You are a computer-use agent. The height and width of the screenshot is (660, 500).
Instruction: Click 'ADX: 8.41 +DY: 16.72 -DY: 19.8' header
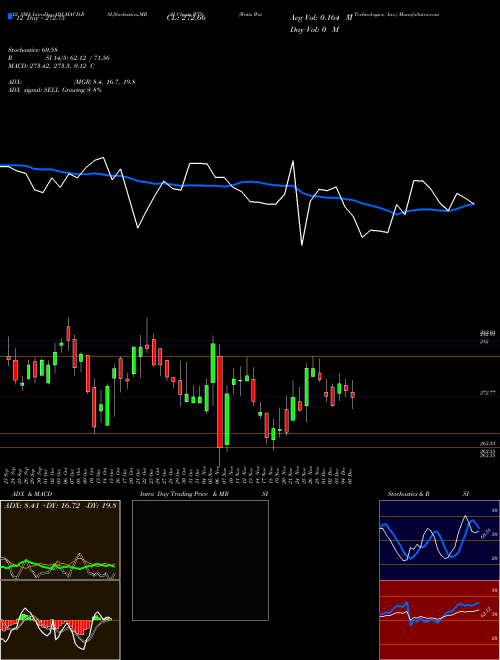(x=60, y=505)
